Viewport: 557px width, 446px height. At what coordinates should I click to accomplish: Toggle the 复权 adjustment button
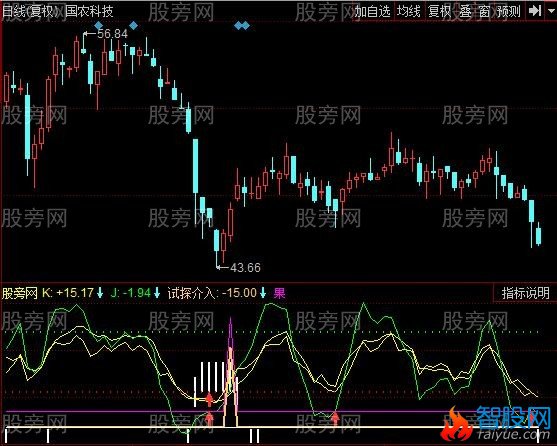click(x=440, y=12)
